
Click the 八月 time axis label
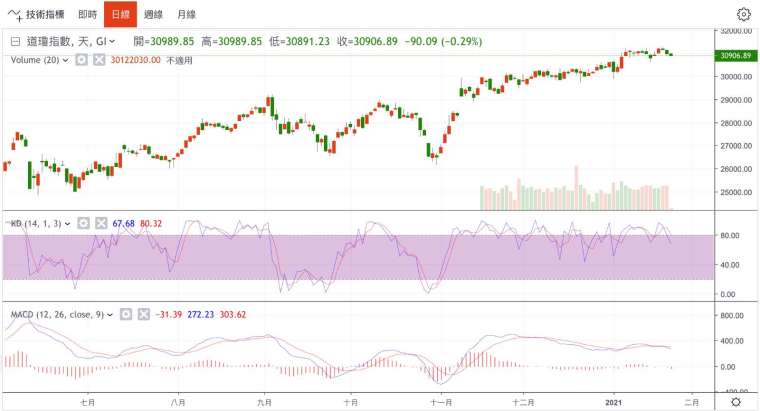(x=178, y=402)
